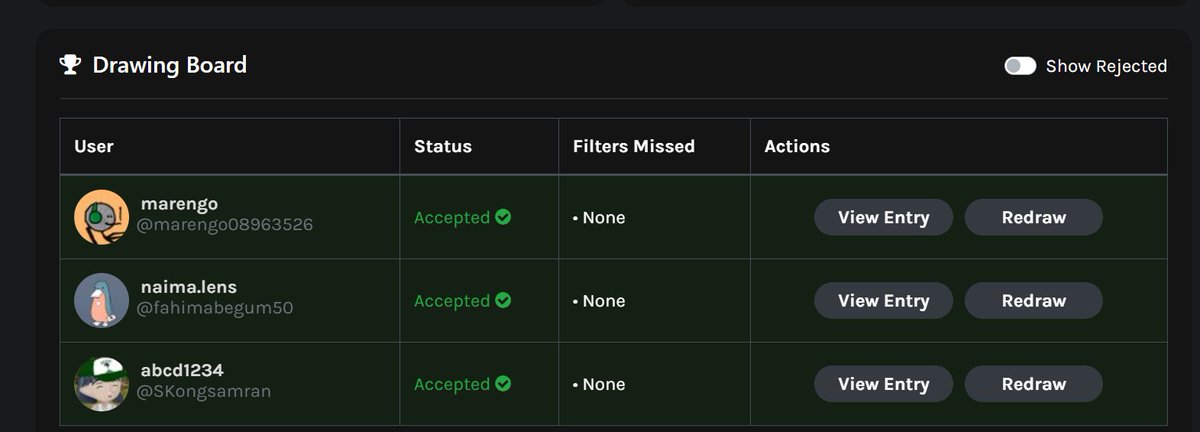The height and width of the screenshot is (432, 1200).
Task: View Entry for marengo
Action: [x=883, y=217]
